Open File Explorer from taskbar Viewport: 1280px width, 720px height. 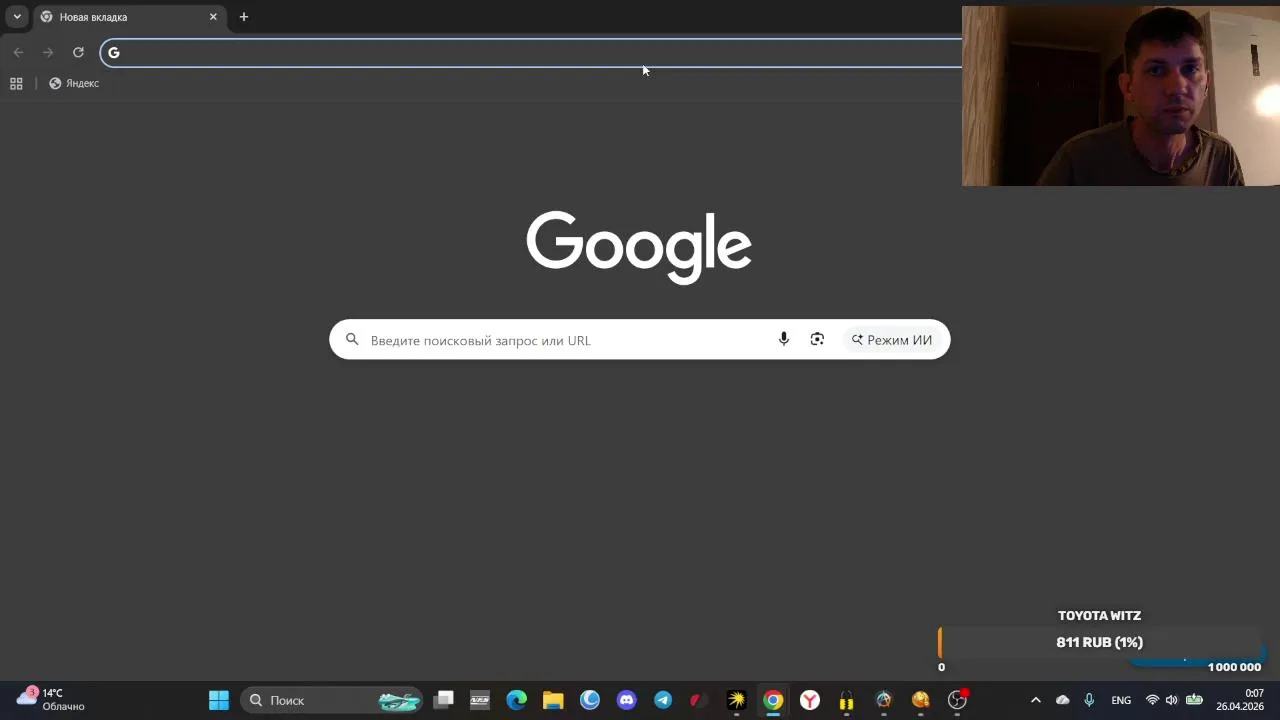click(x=553, y=700)
